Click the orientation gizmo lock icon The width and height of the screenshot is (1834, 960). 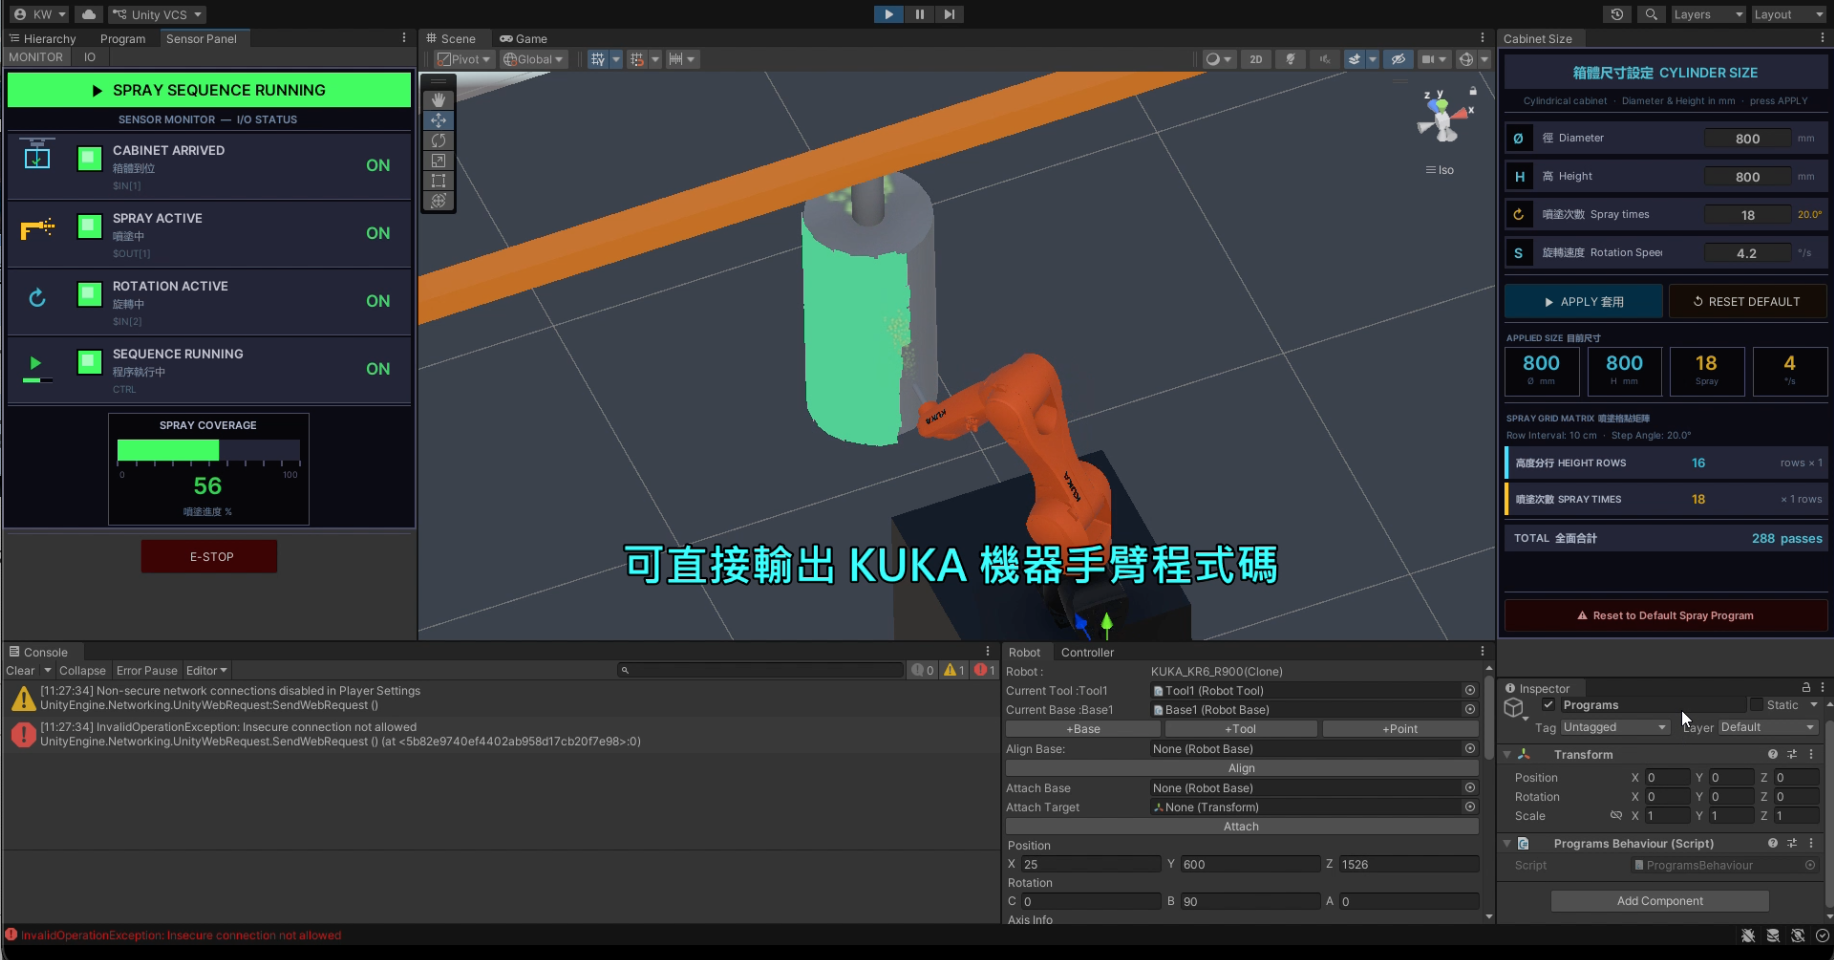click(1473, 90)
